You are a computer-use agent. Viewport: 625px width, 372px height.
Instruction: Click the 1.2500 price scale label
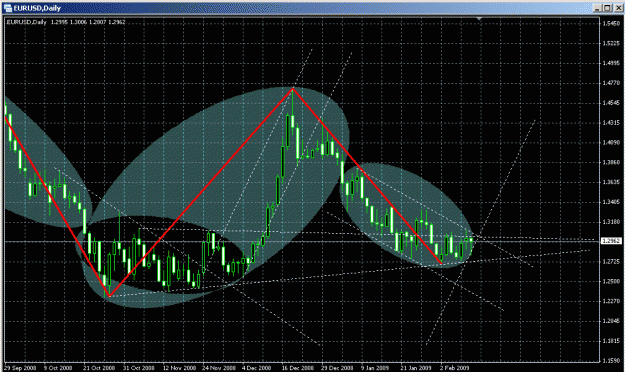(x=611, y=281)
